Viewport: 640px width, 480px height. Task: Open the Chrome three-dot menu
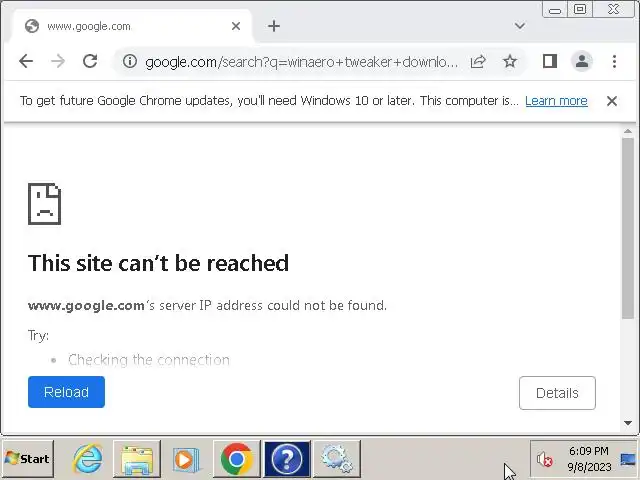click(x=614, y=62)
